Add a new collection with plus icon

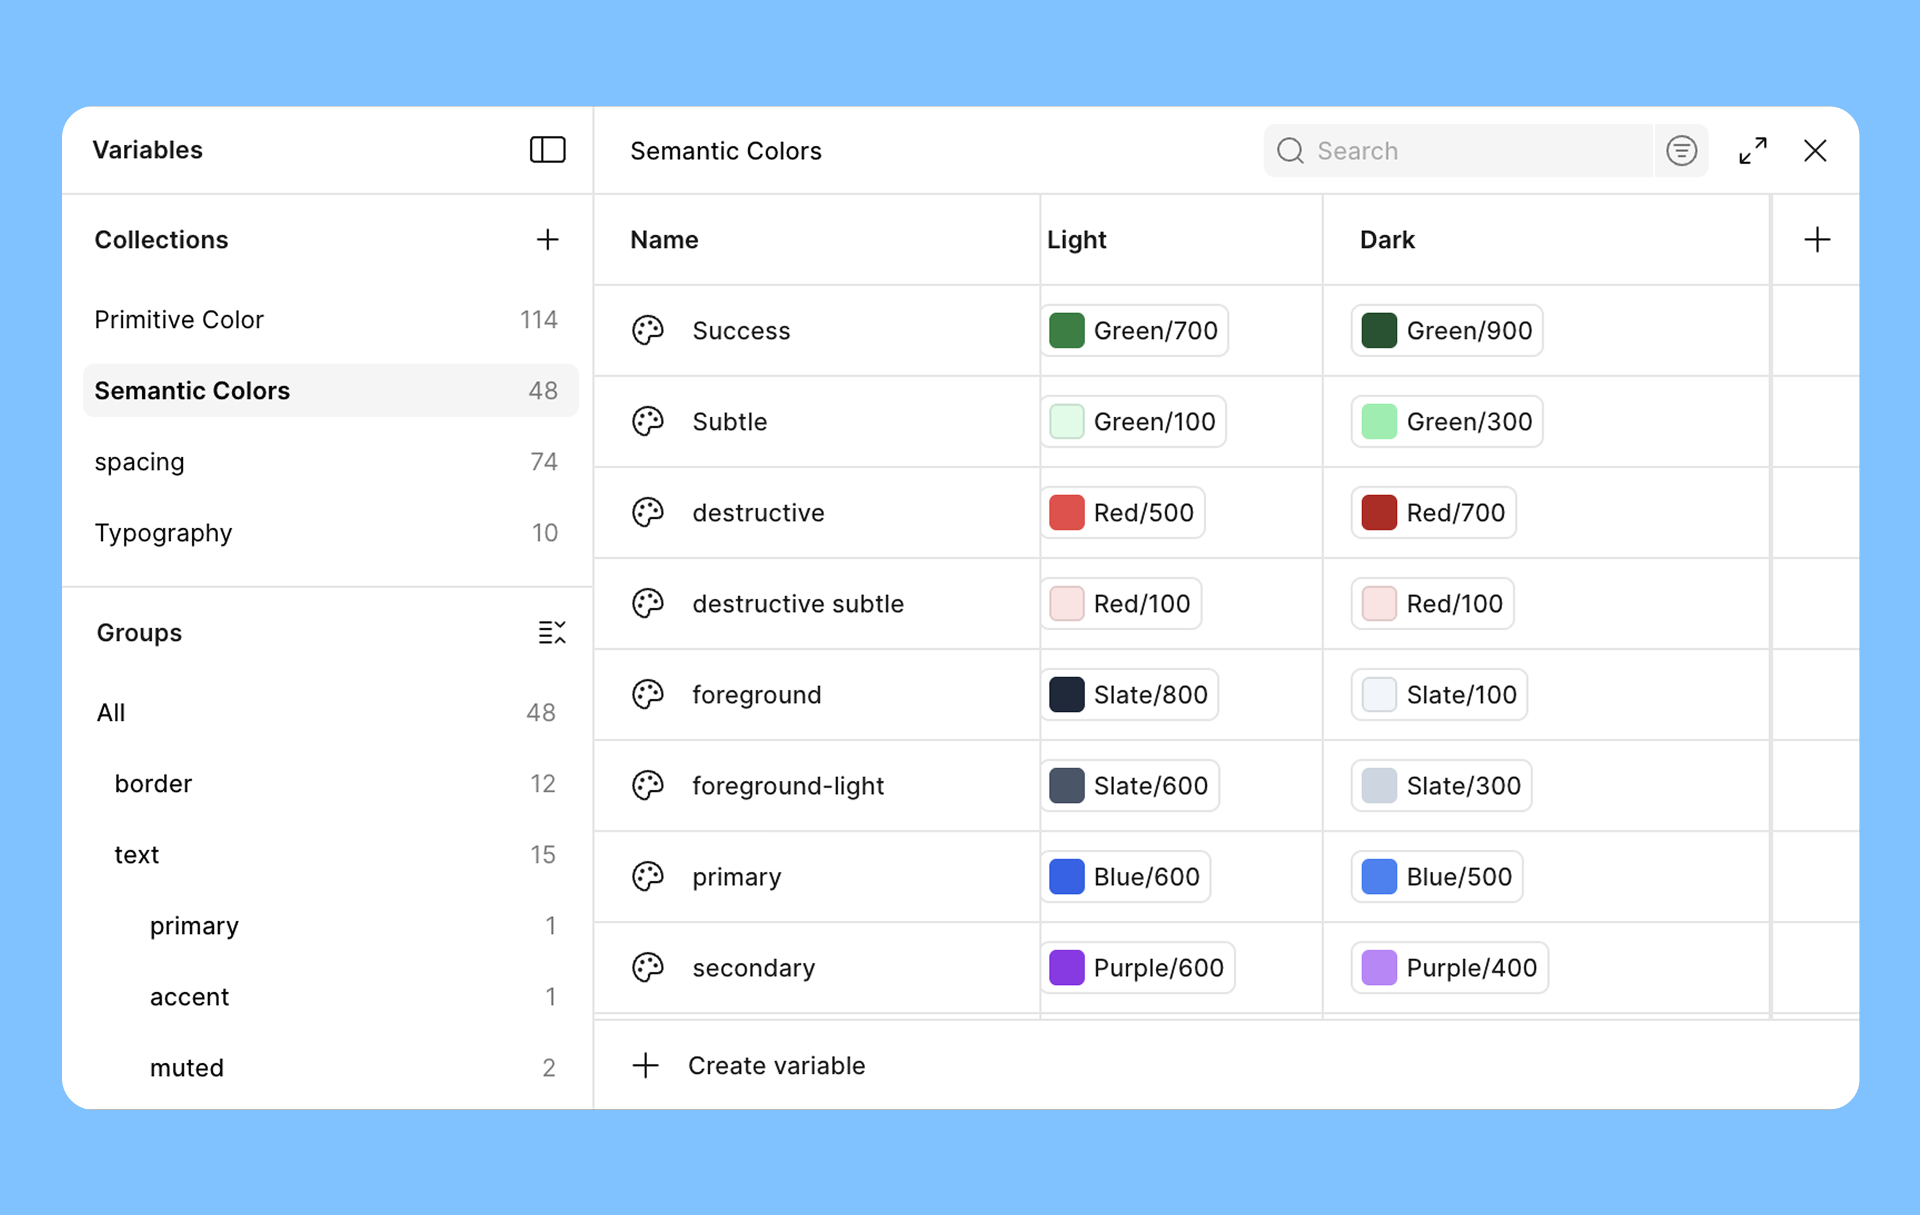point(547,240)
